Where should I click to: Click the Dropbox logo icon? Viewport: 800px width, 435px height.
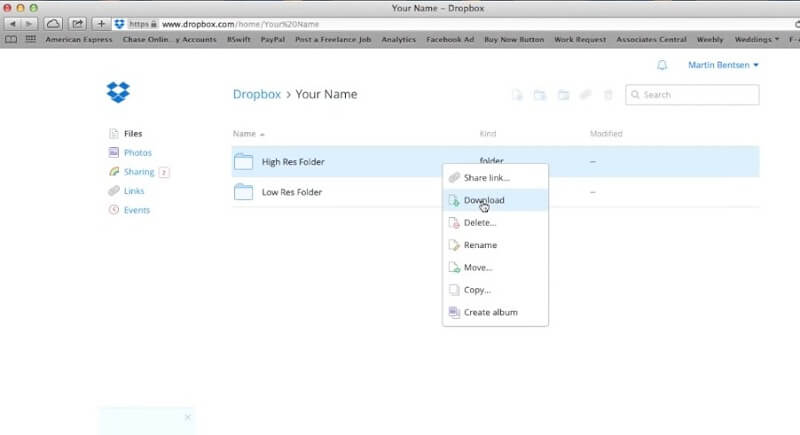tap(118, 92)
